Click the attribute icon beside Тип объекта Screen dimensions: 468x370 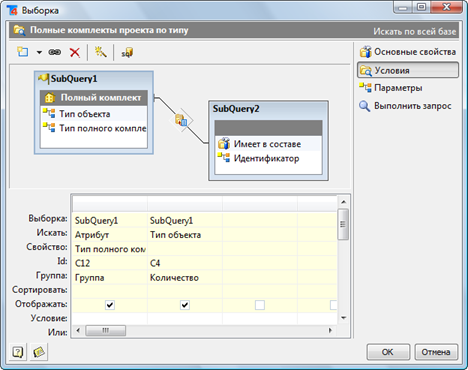[49, 113]
